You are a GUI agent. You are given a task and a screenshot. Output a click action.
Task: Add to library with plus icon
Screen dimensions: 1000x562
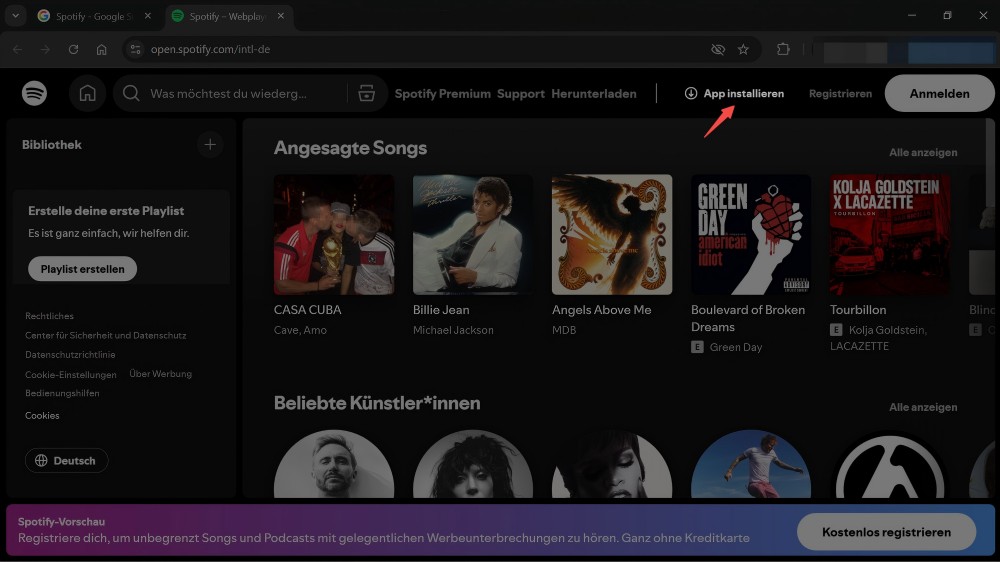tap(210, 145)
